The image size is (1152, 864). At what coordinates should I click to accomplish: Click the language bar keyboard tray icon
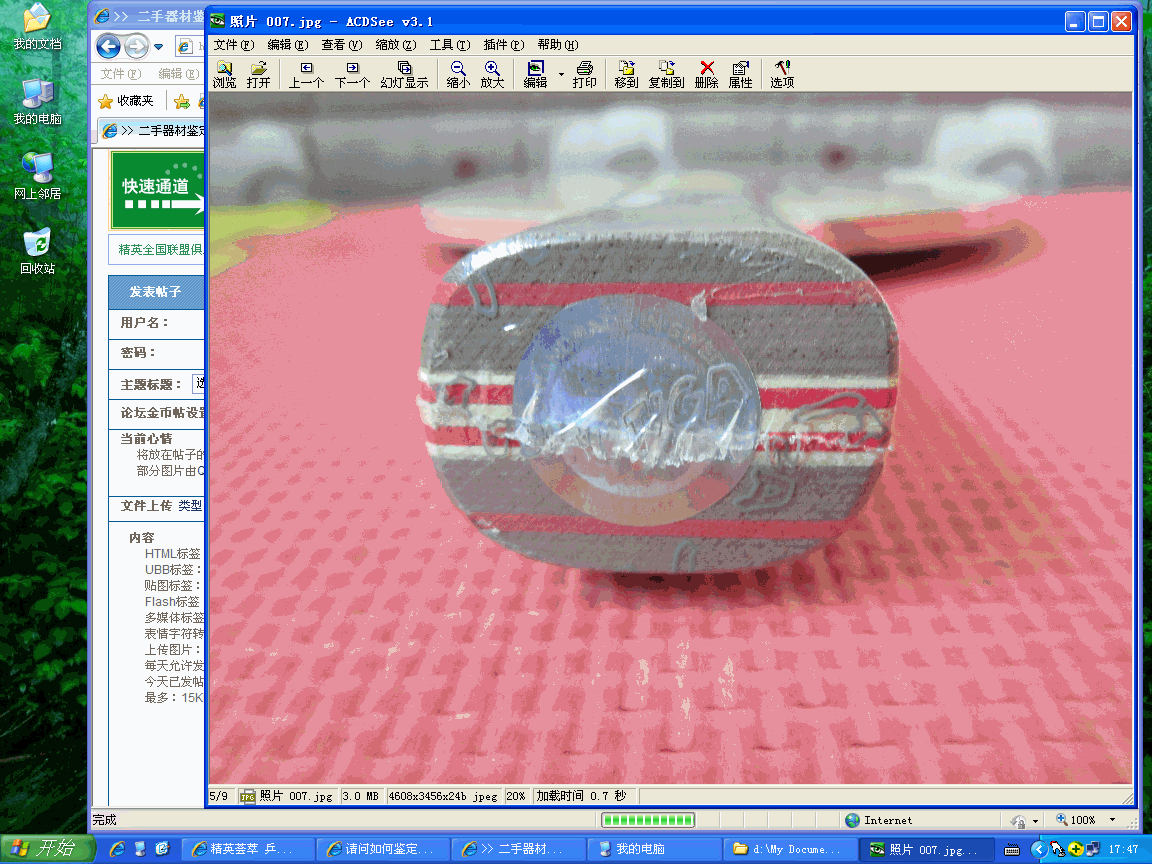click(1012, 850)
